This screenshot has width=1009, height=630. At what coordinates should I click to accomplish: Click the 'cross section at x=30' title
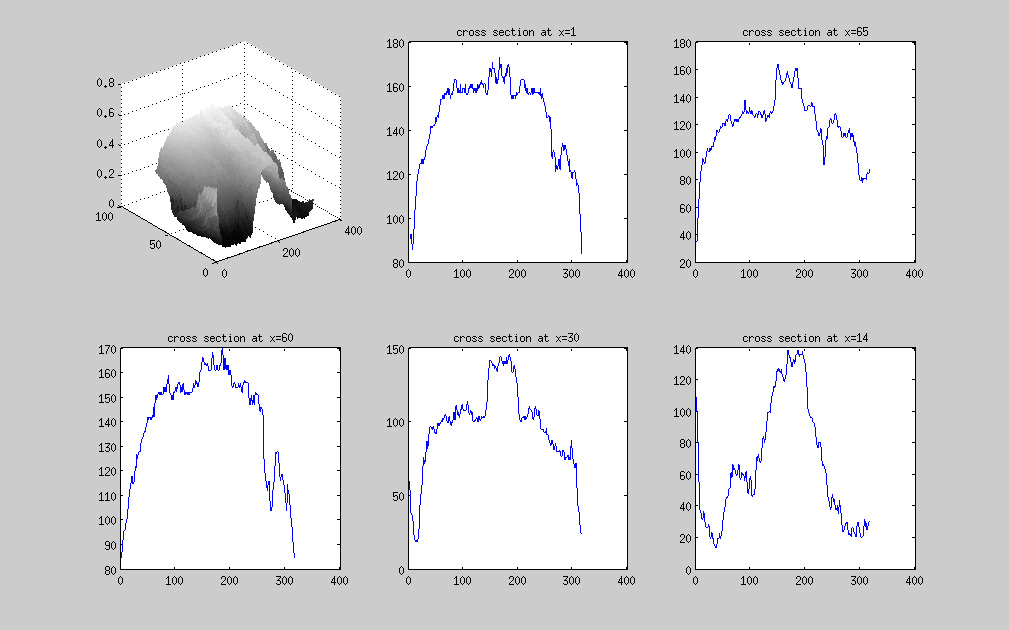tap(516, 338)
